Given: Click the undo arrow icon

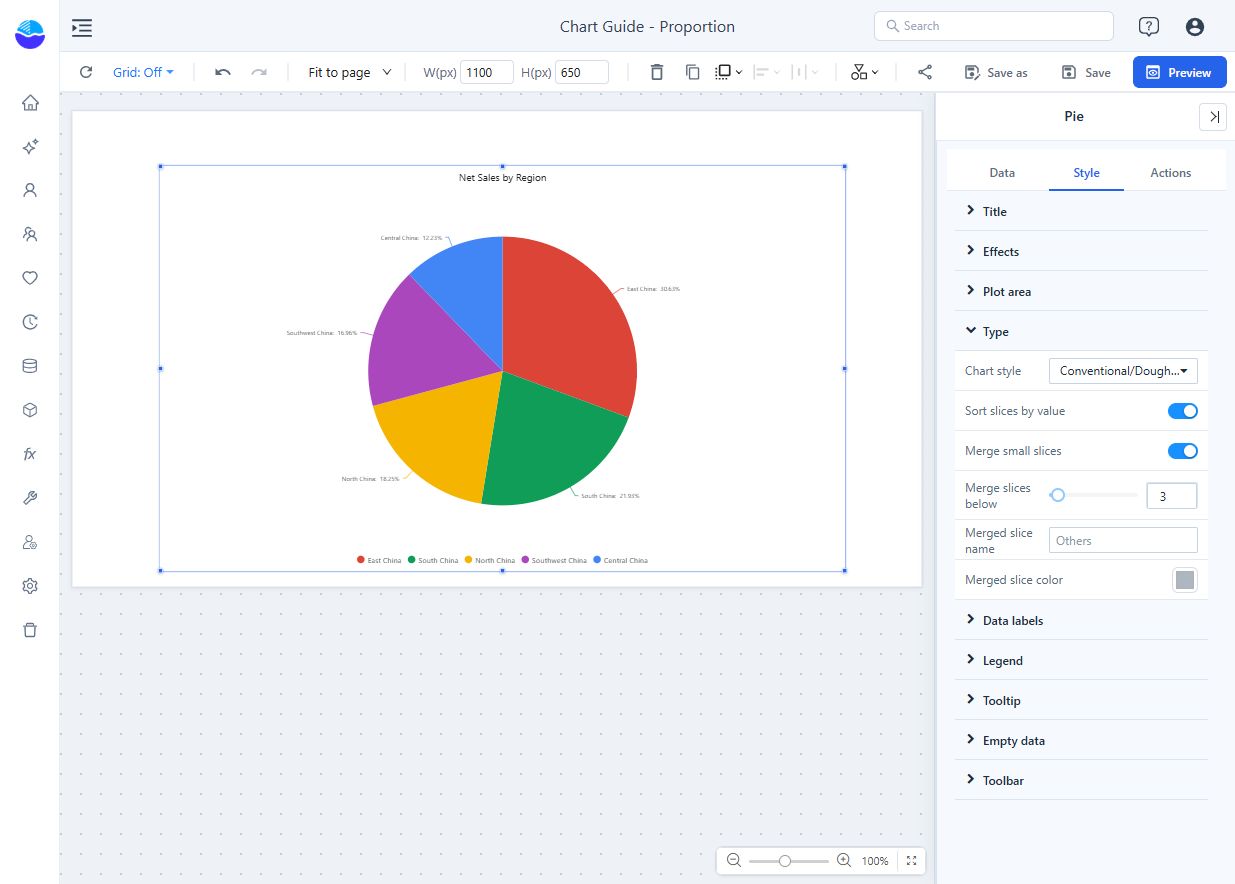Looking at the screenshot, I should (x=223, y=72).
